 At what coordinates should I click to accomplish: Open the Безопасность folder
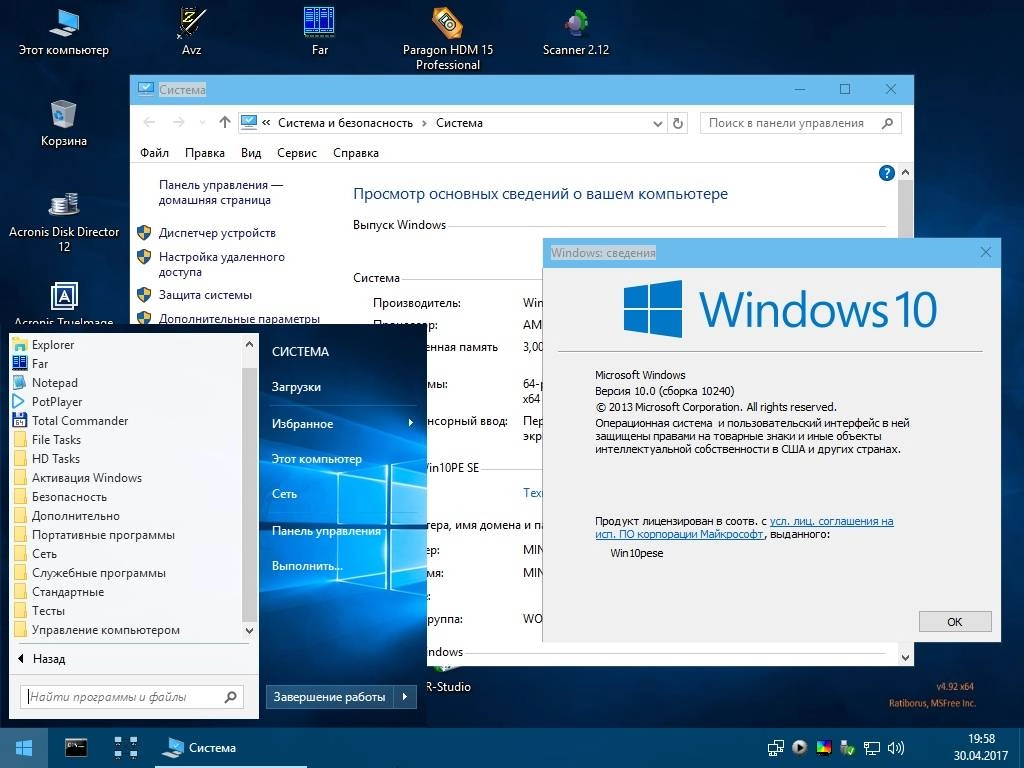[127, 497]
